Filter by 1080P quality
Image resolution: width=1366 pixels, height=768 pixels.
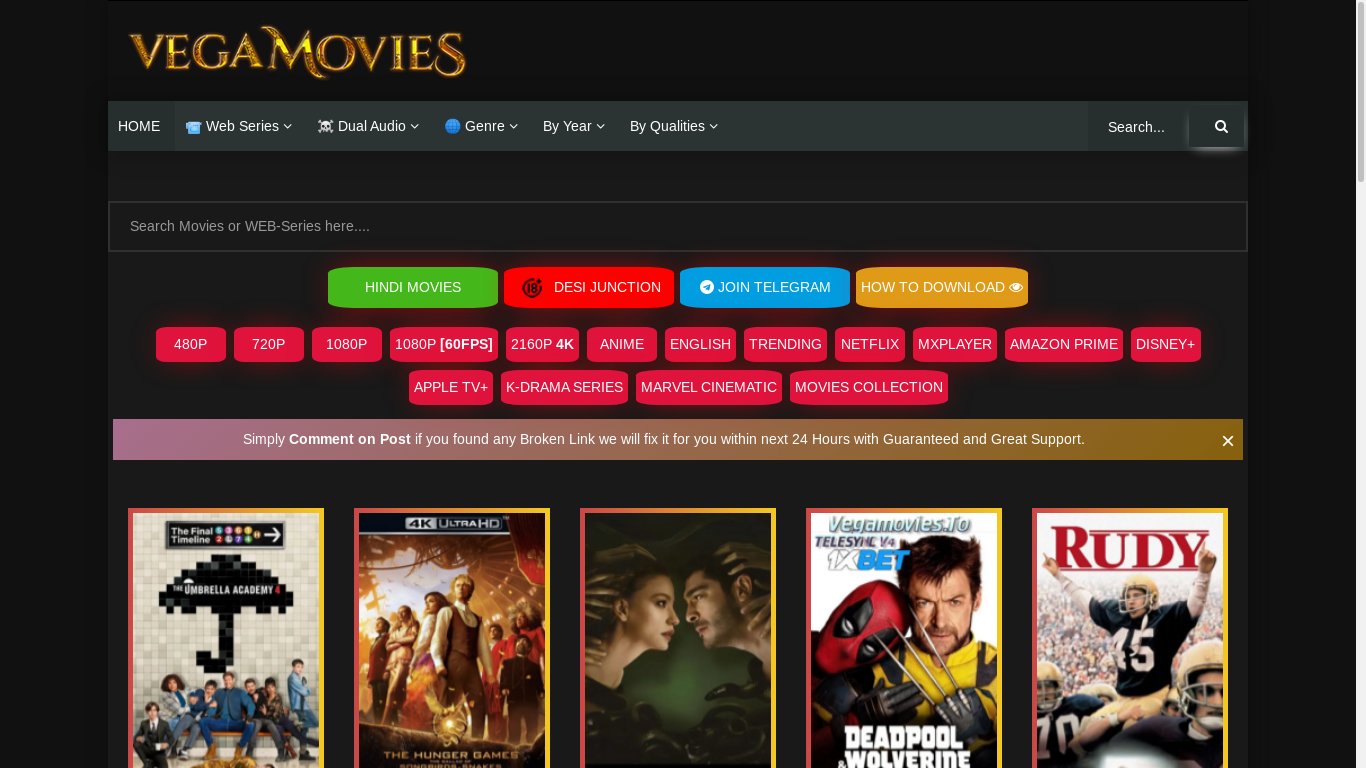click(x=347, y=344)
